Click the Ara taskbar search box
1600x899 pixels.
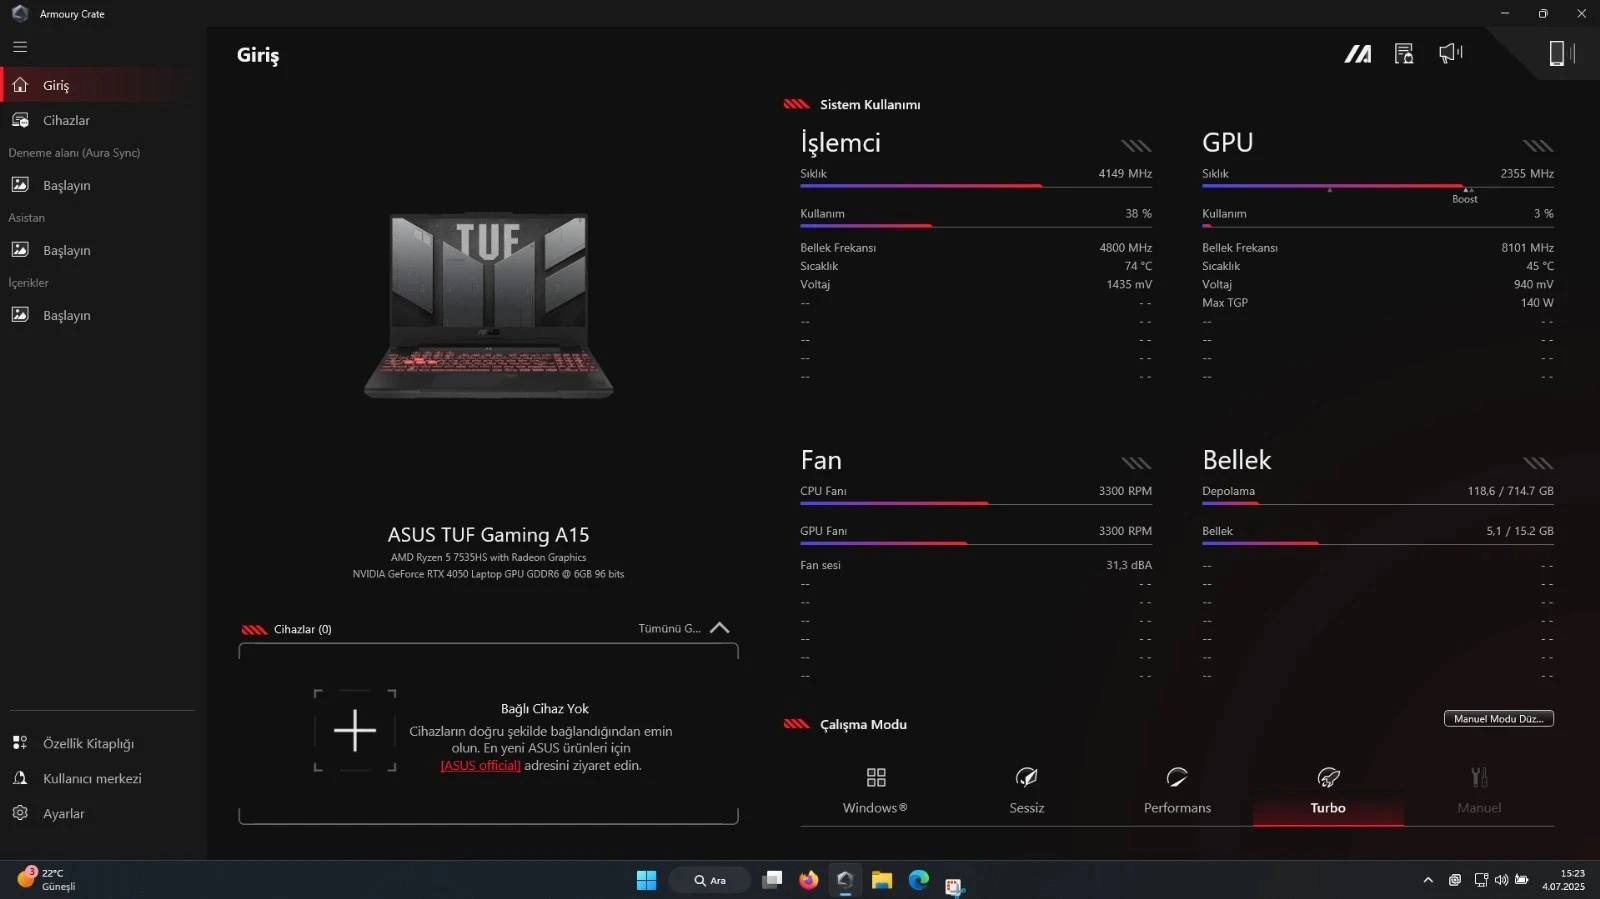710,880
